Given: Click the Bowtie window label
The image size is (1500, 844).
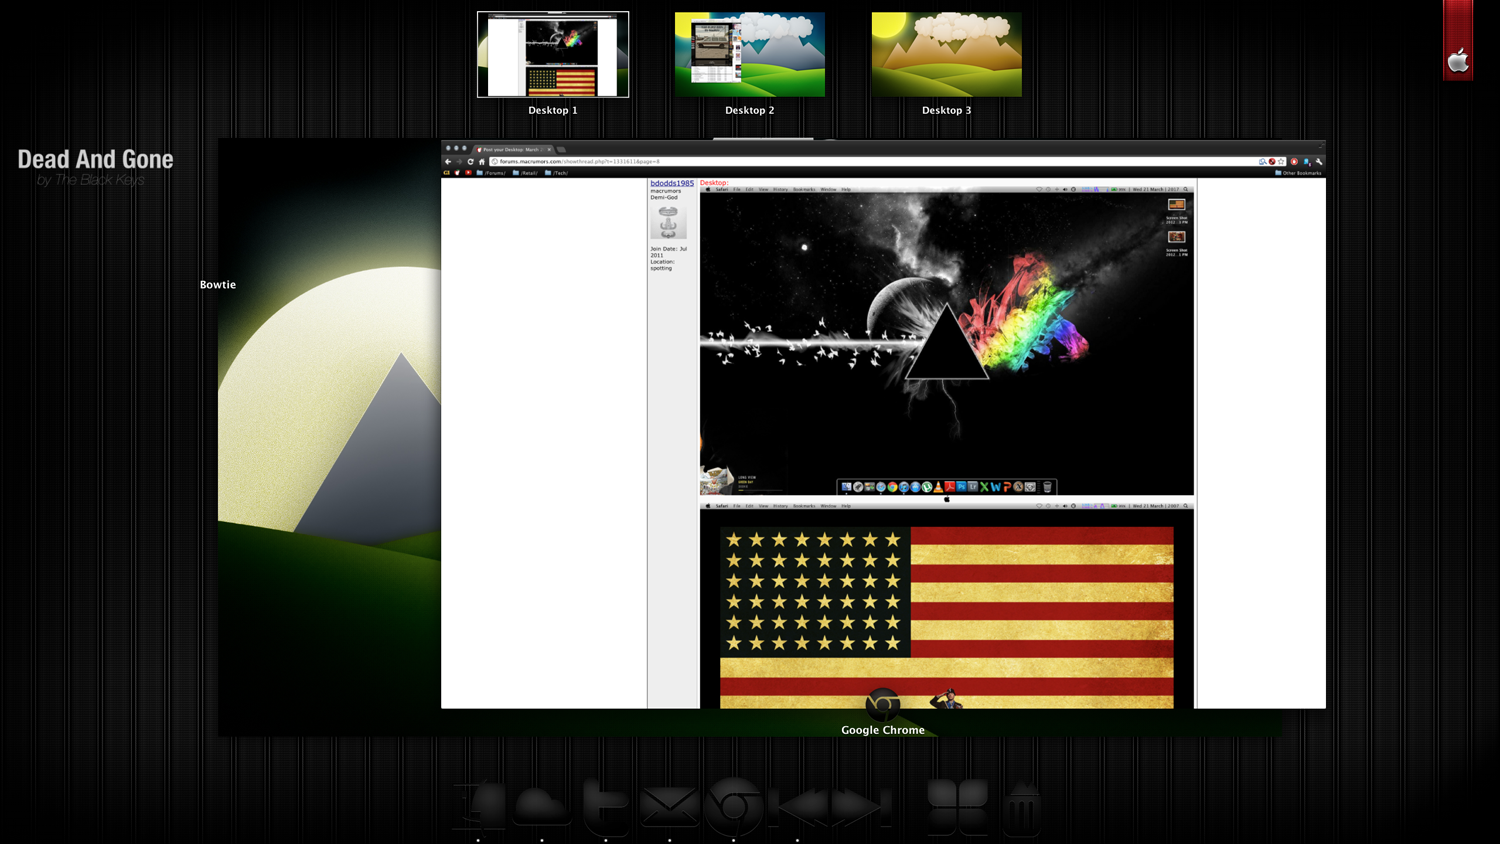Looking at the screenshot, I should click(x=218, y=285).
